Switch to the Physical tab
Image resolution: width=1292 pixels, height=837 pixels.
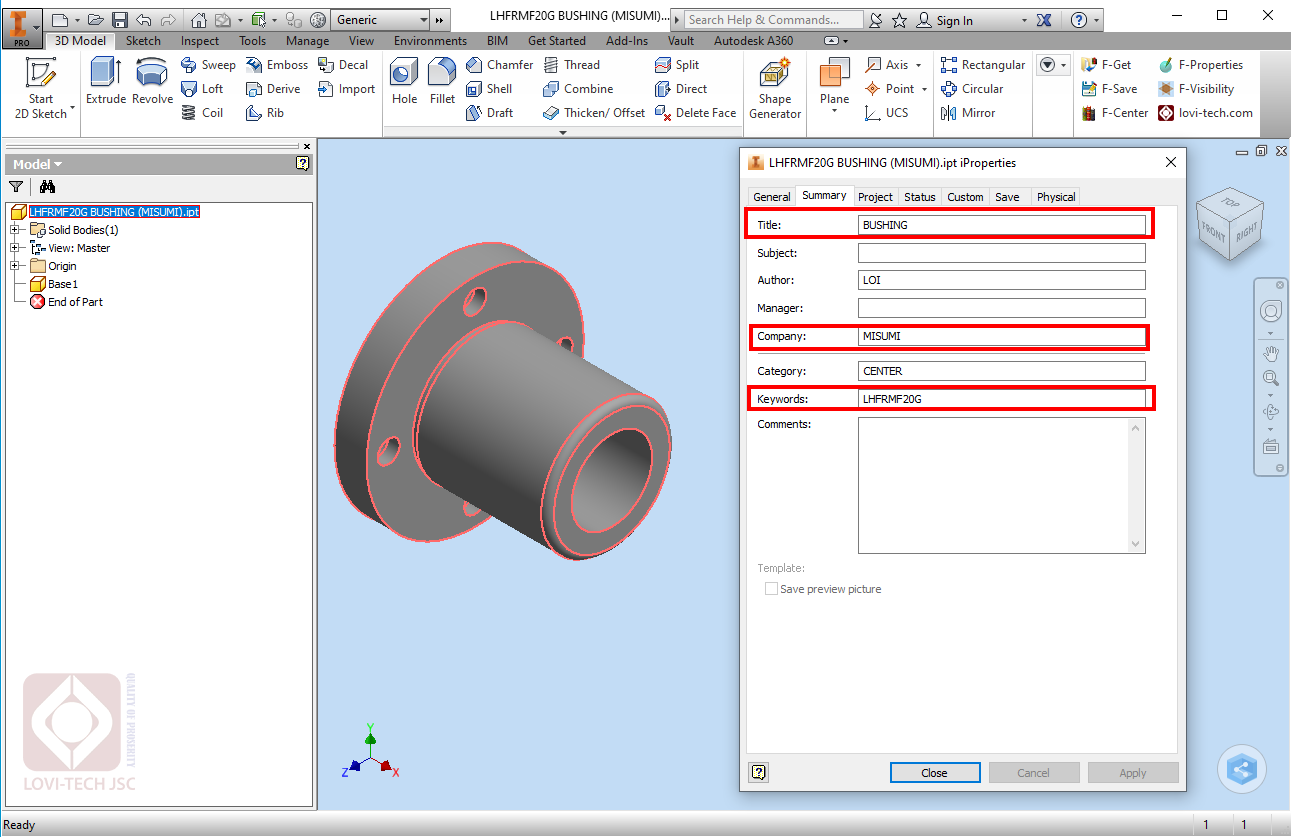tap(1055, 197)
